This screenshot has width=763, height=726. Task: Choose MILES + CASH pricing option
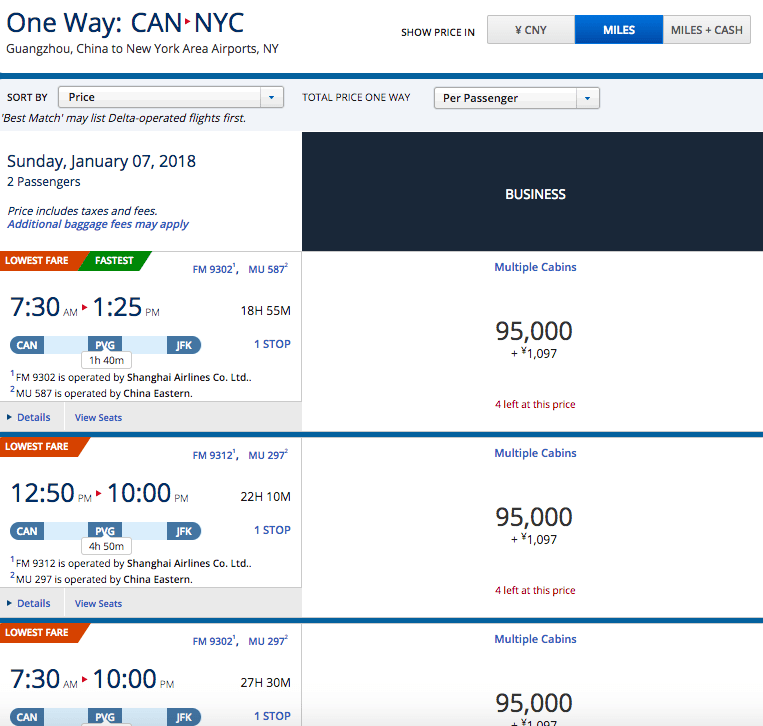[707, 30]
